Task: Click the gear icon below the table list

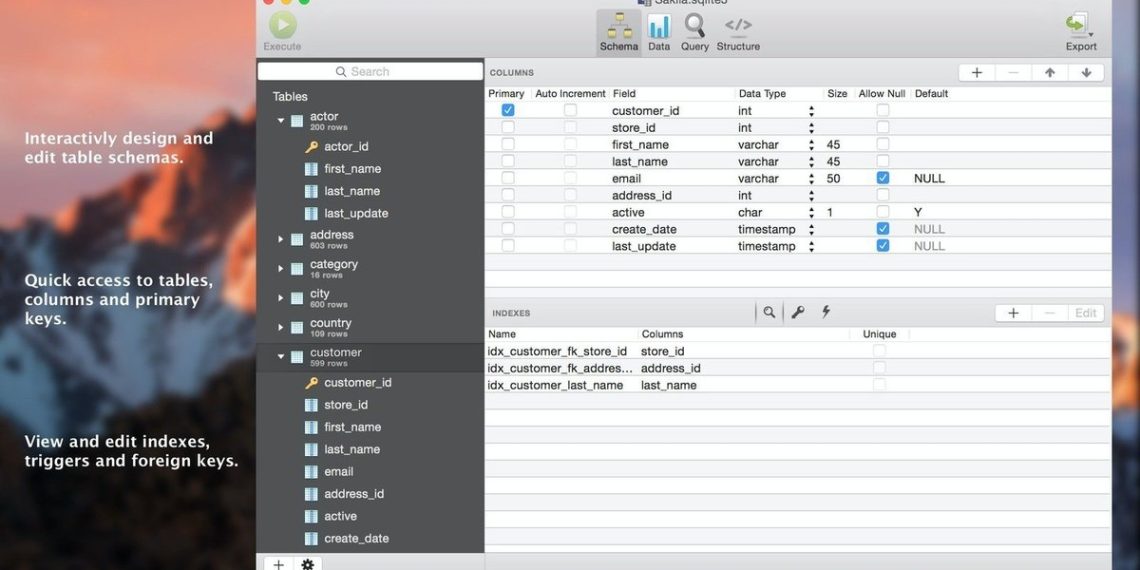Action: tap(307, 564)
